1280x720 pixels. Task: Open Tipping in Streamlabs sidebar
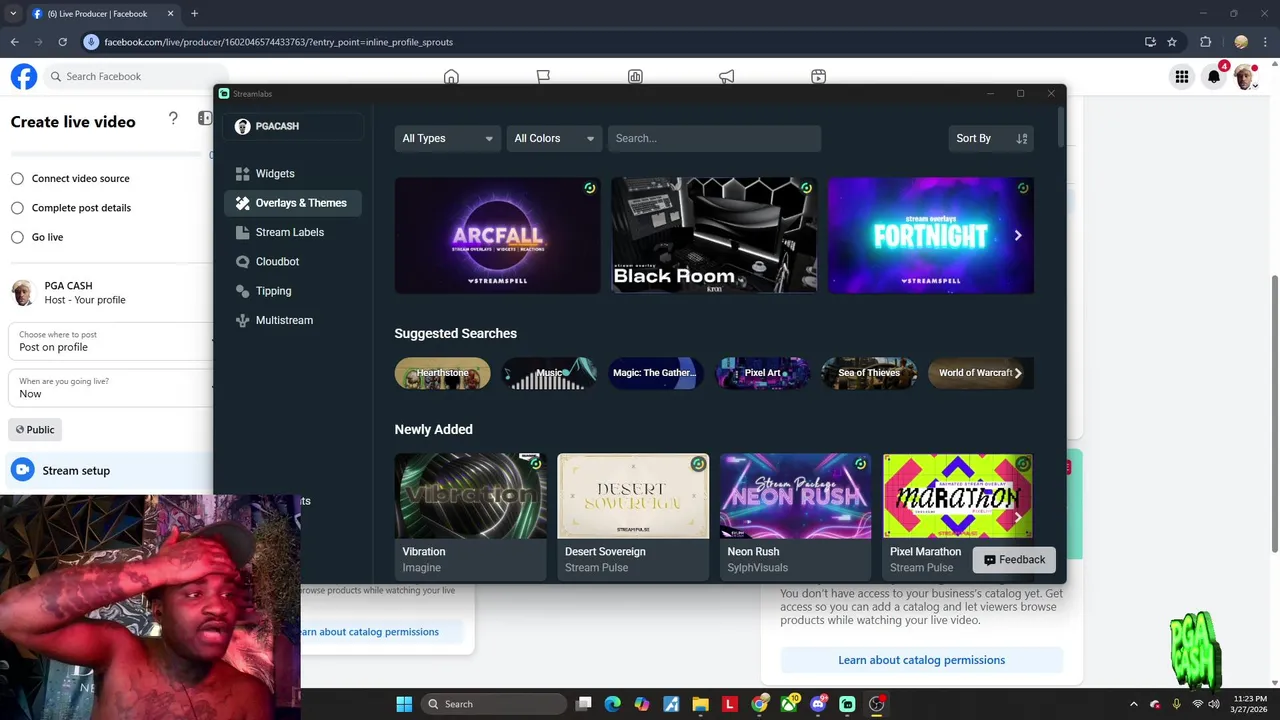293,291
